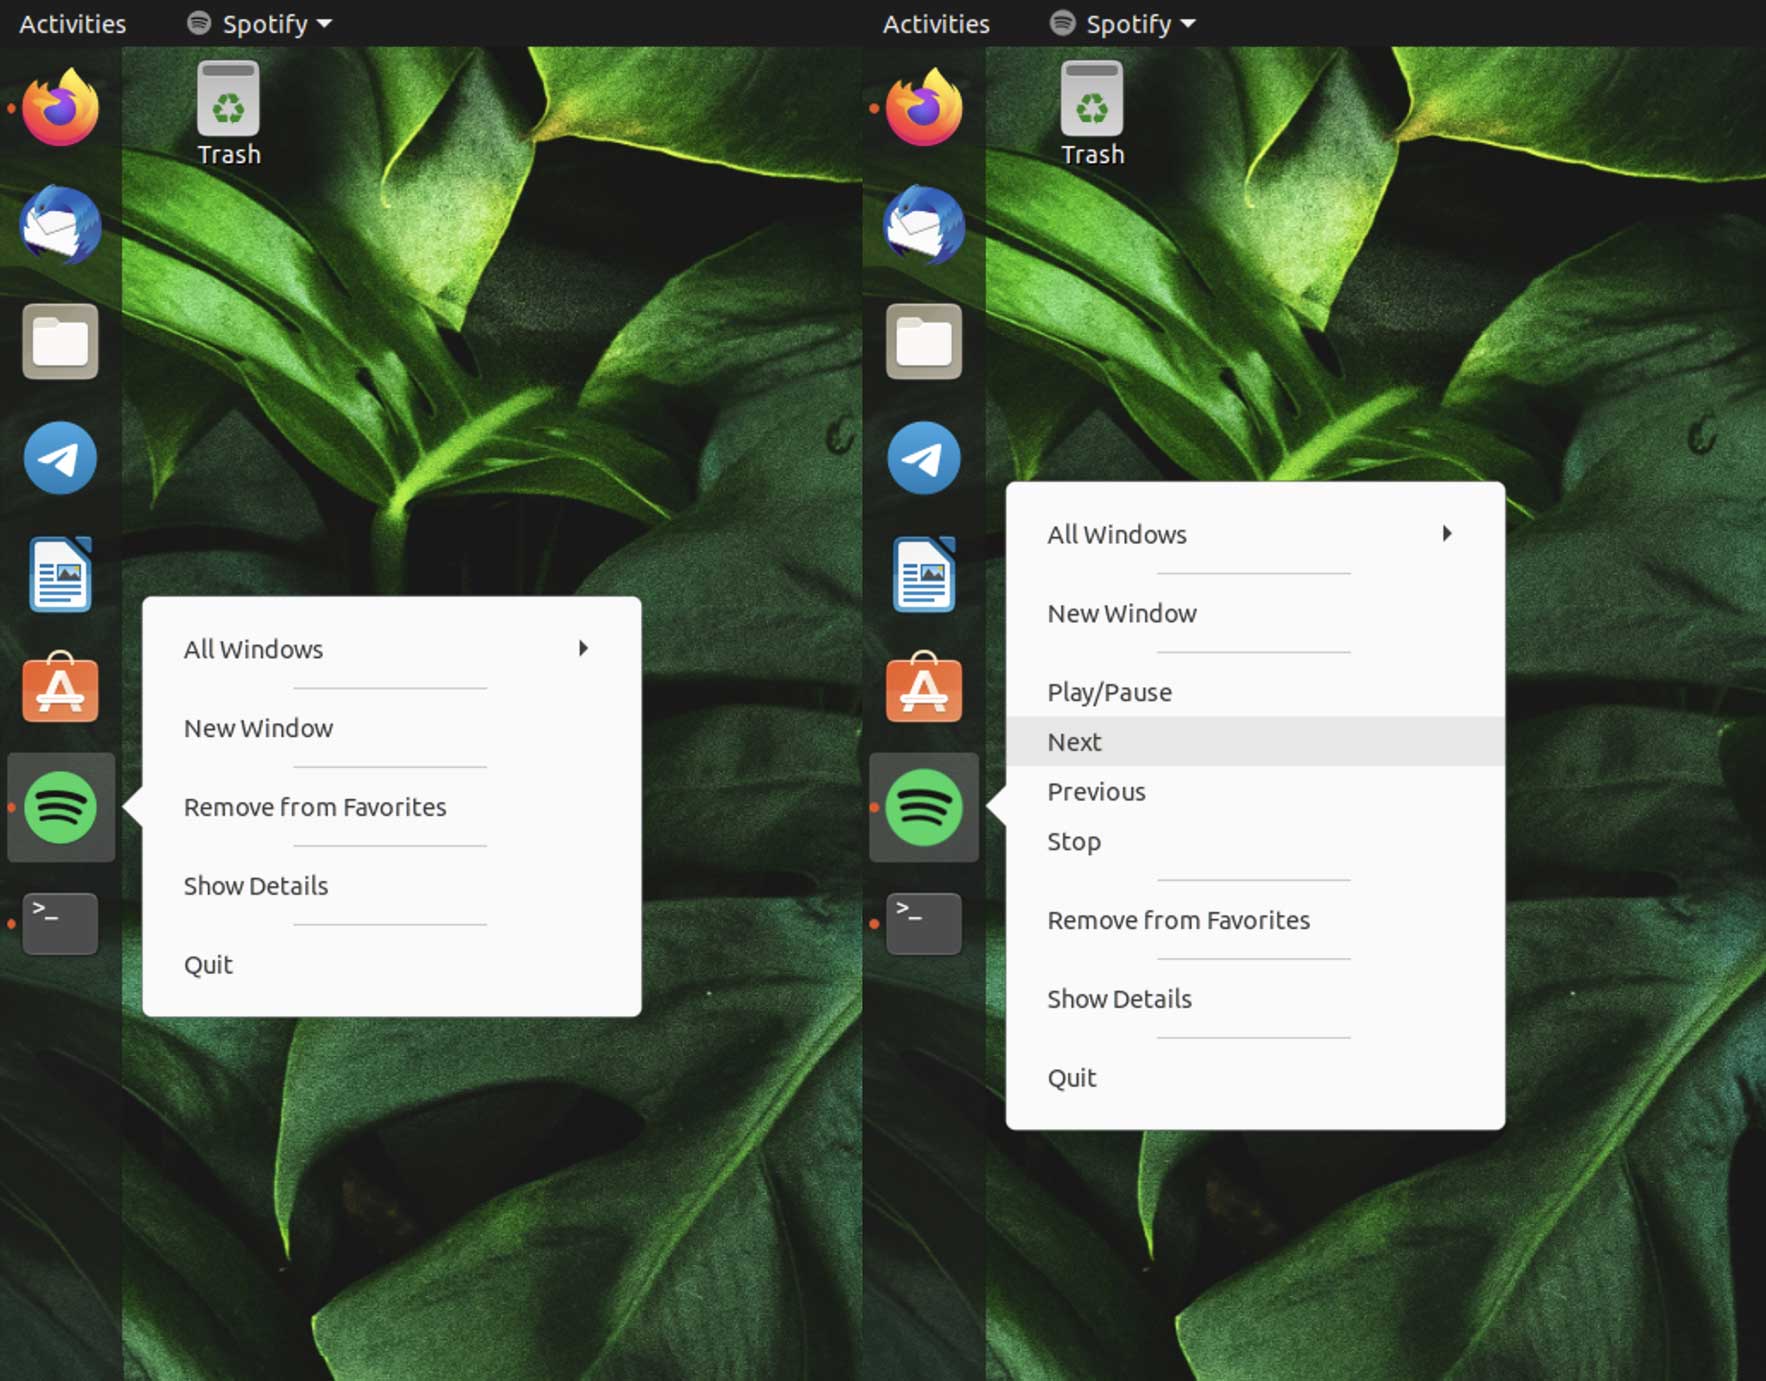Choose Show Details in the left menu
This screenshot has height=1381, width=1766.
pos(392,886)
